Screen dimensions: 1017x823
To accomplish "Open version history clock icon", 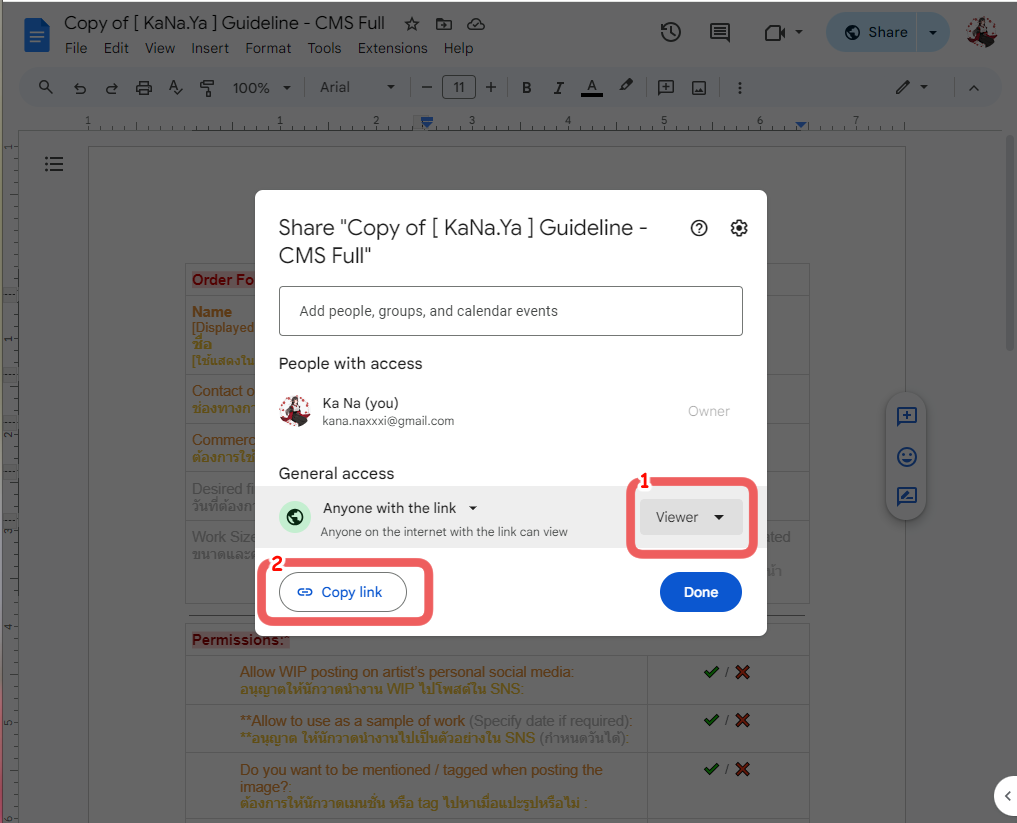I will pos(670,32).
